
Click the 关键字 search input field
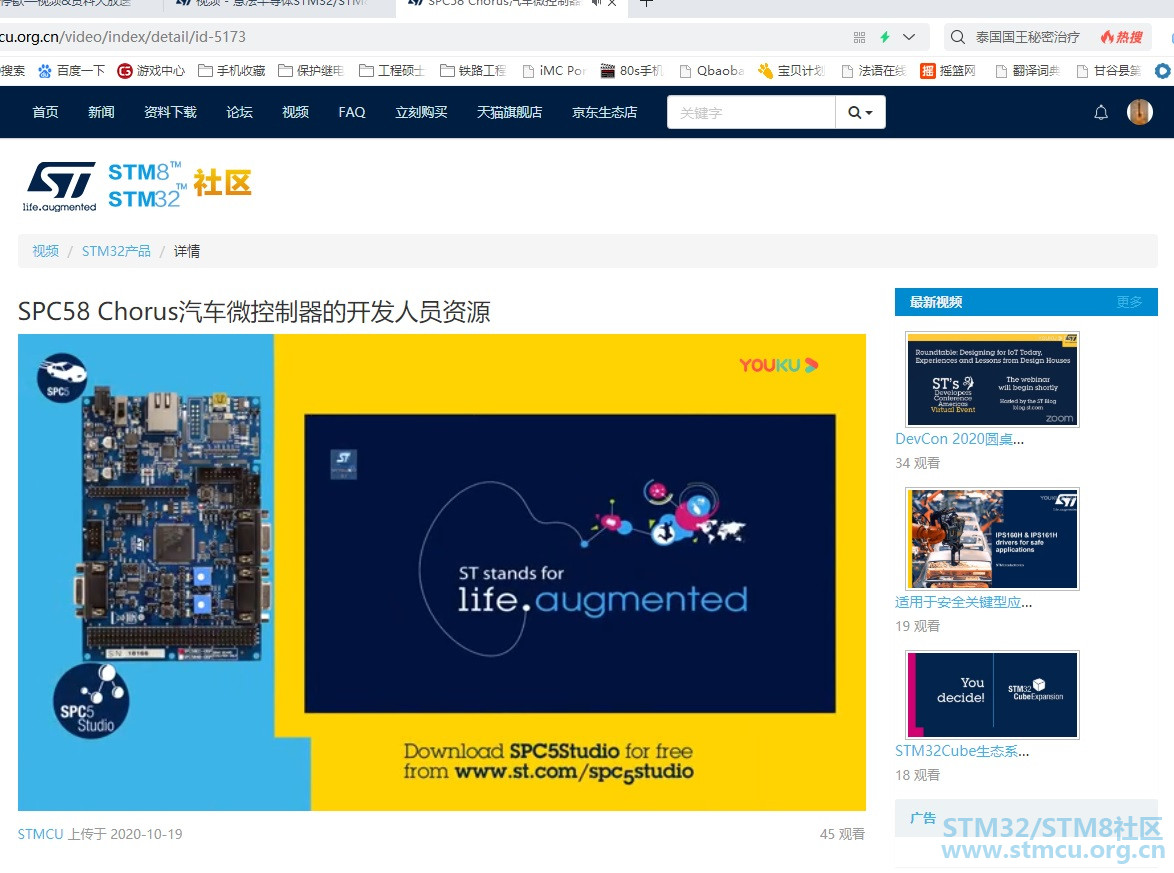click(x=751, y=112)
